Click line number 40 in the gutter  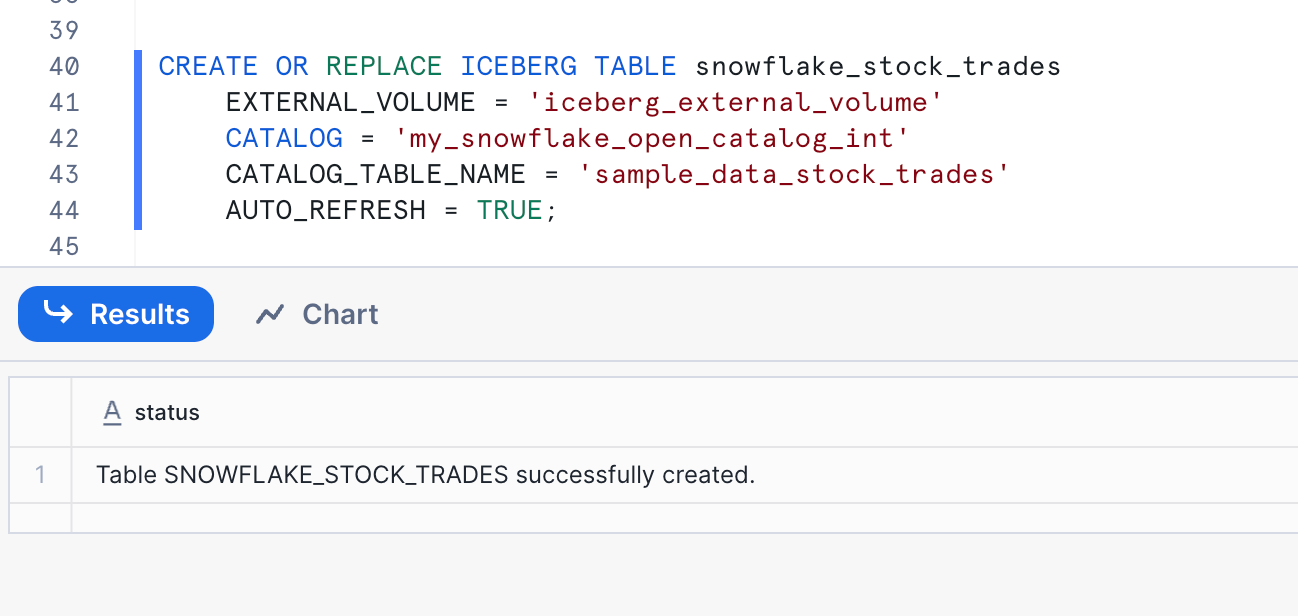(64, 67)
